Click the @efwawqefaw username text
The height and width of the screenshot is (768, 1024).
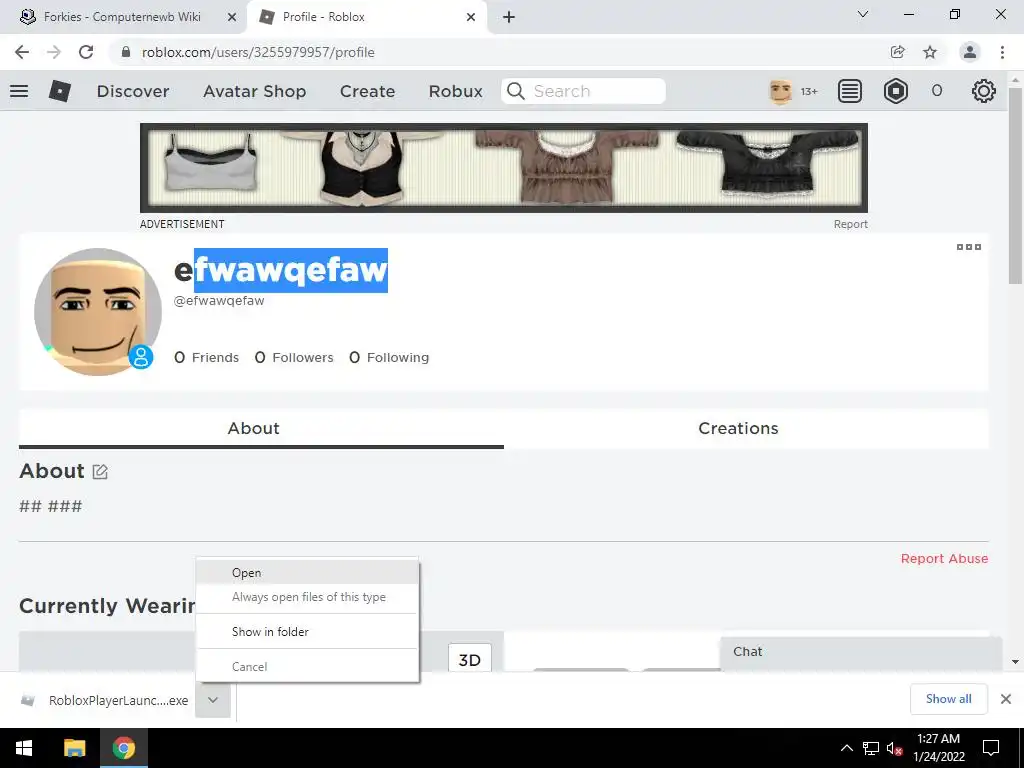point(219,301)
